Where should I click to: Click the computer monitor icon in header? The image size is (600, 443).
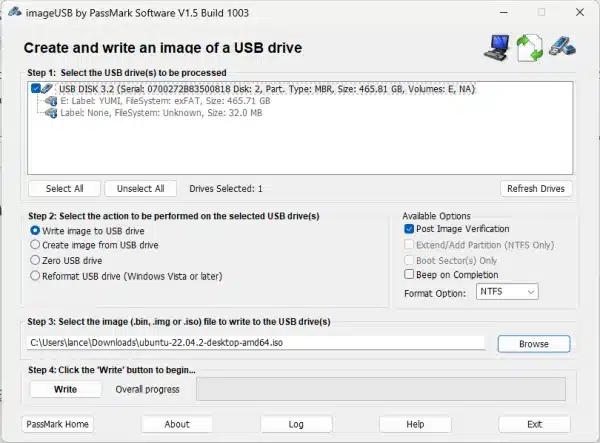[x=497, y=48]
